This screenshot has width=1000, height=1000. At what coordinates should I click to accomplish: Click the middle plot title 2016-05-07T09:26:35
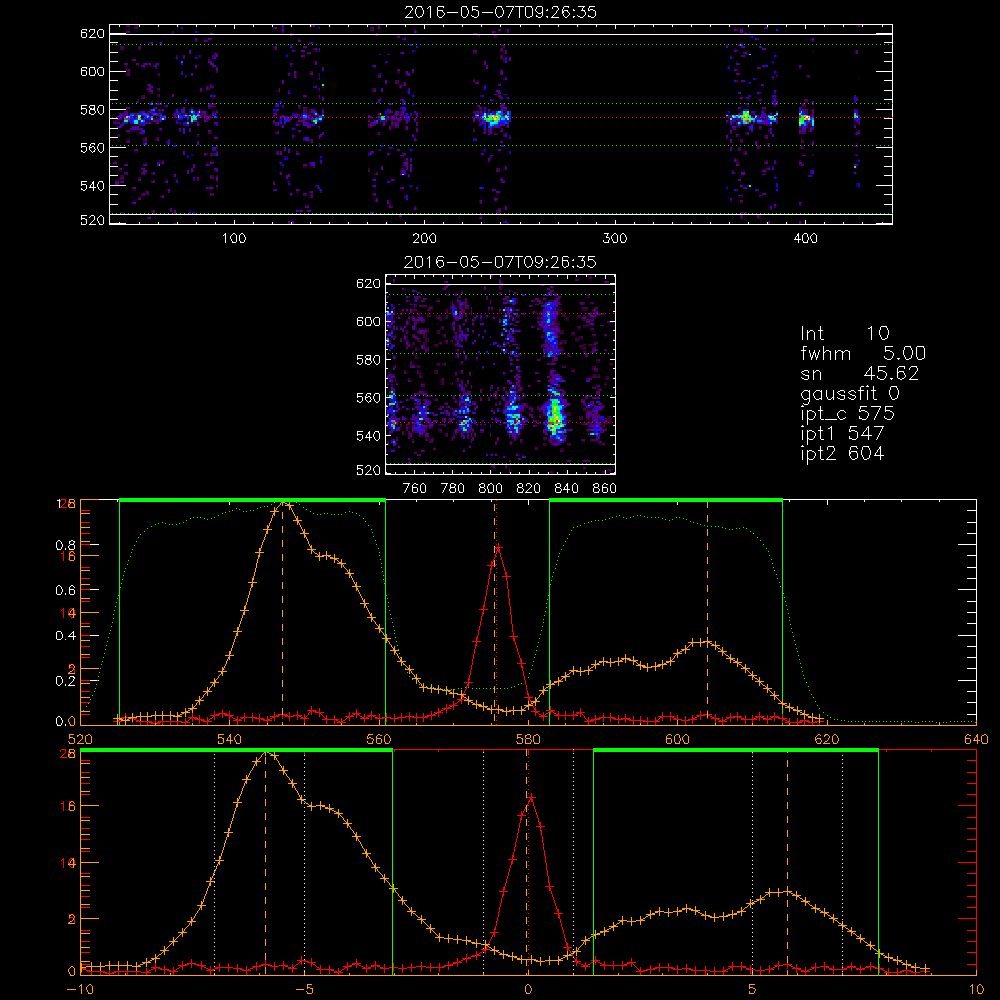(500, 262)
